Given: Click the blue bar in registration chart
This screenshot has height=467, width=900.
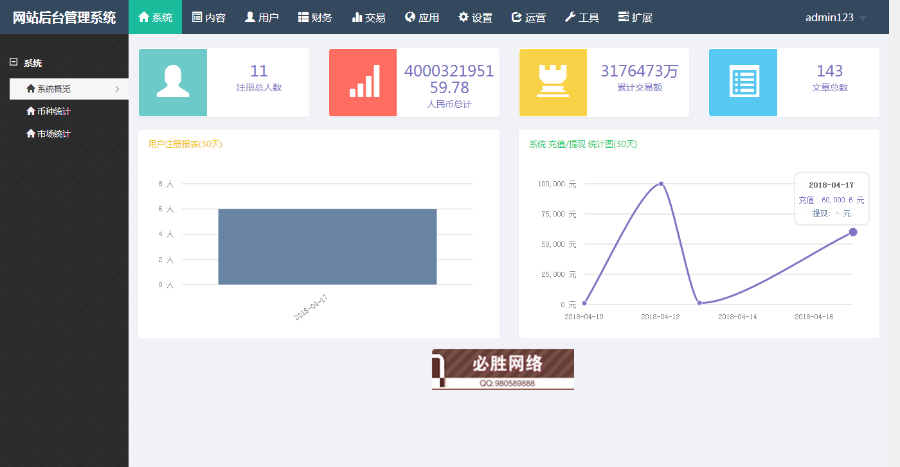Looking at the screenshot, I should (327, 247).
